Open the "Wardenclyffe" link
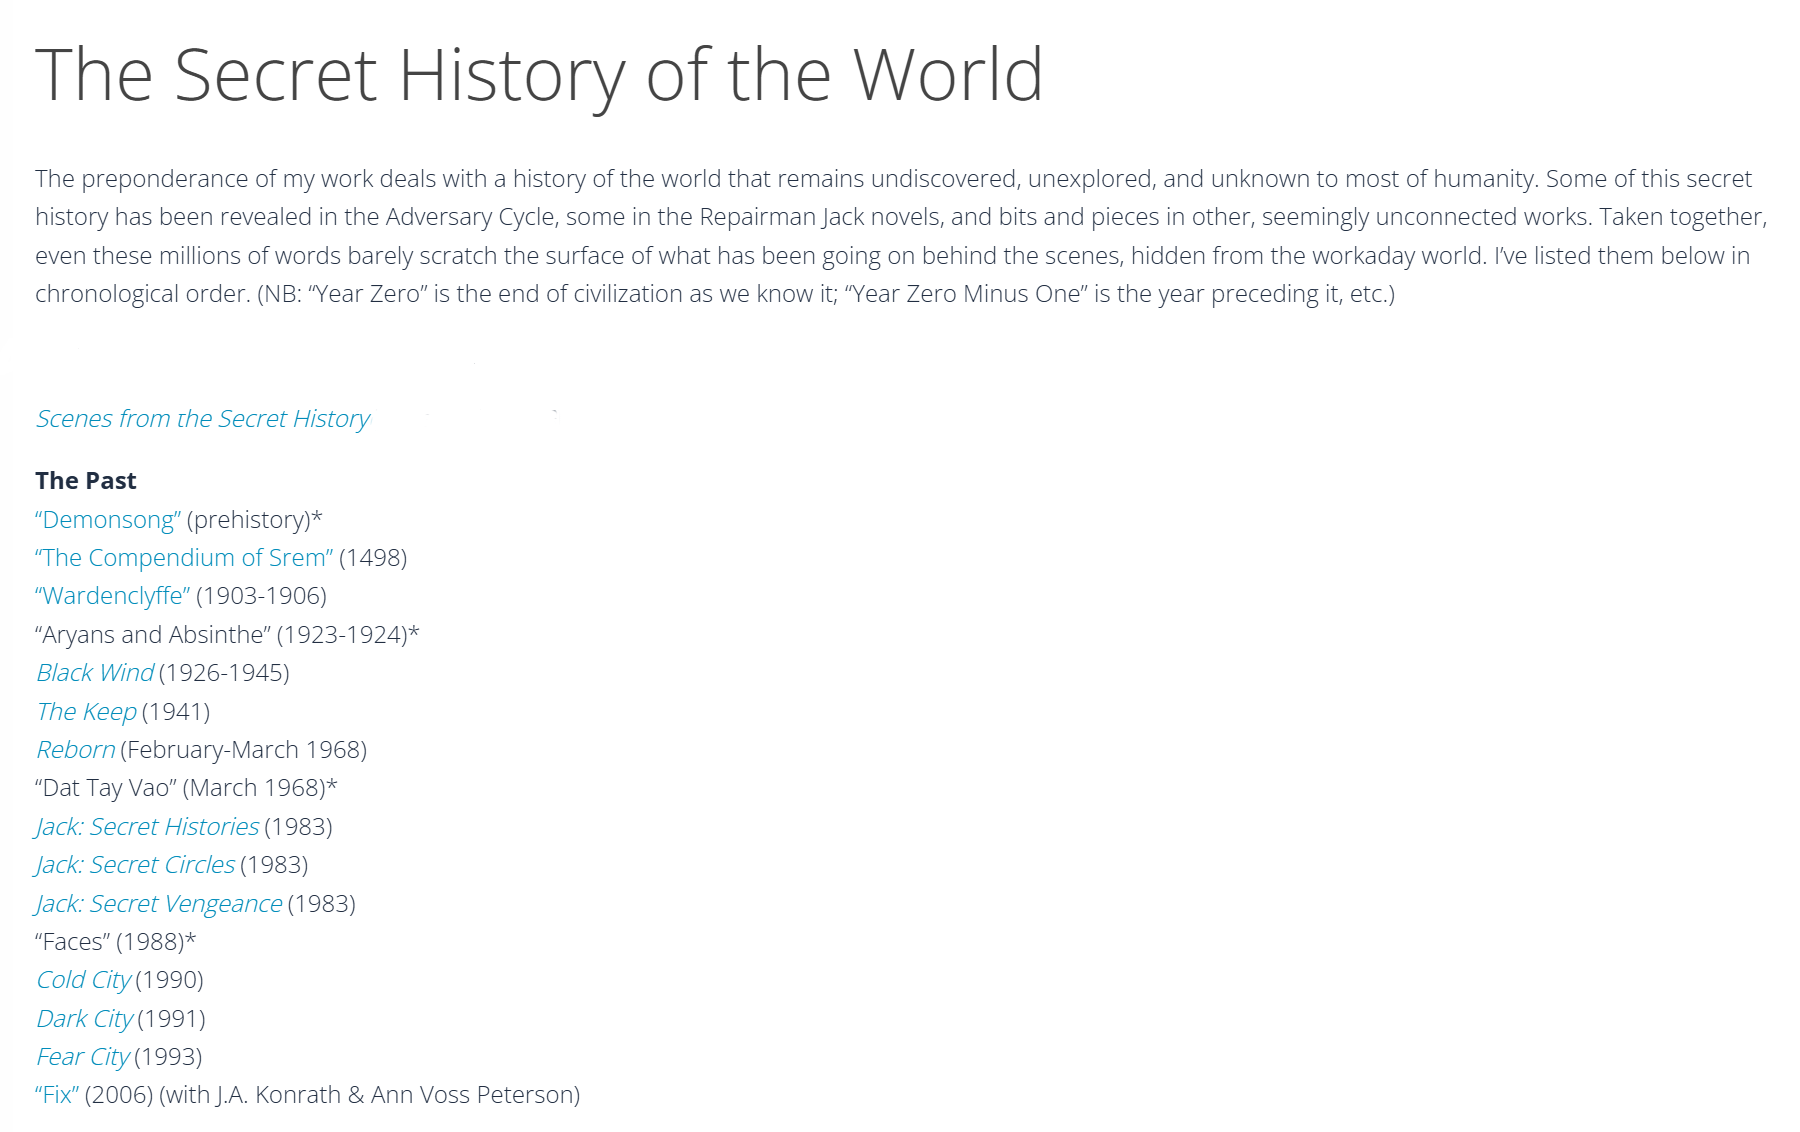Viewport: 1800px width, 1132px height. point(113,596)
